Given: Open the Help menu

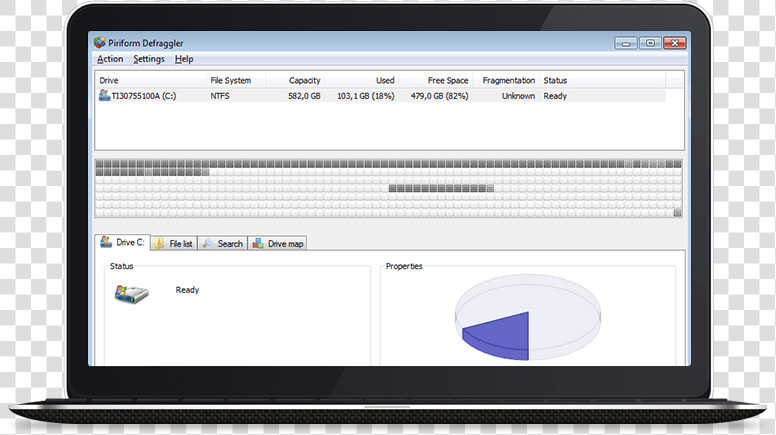Looking at the screenshot, I should point(184,59).
